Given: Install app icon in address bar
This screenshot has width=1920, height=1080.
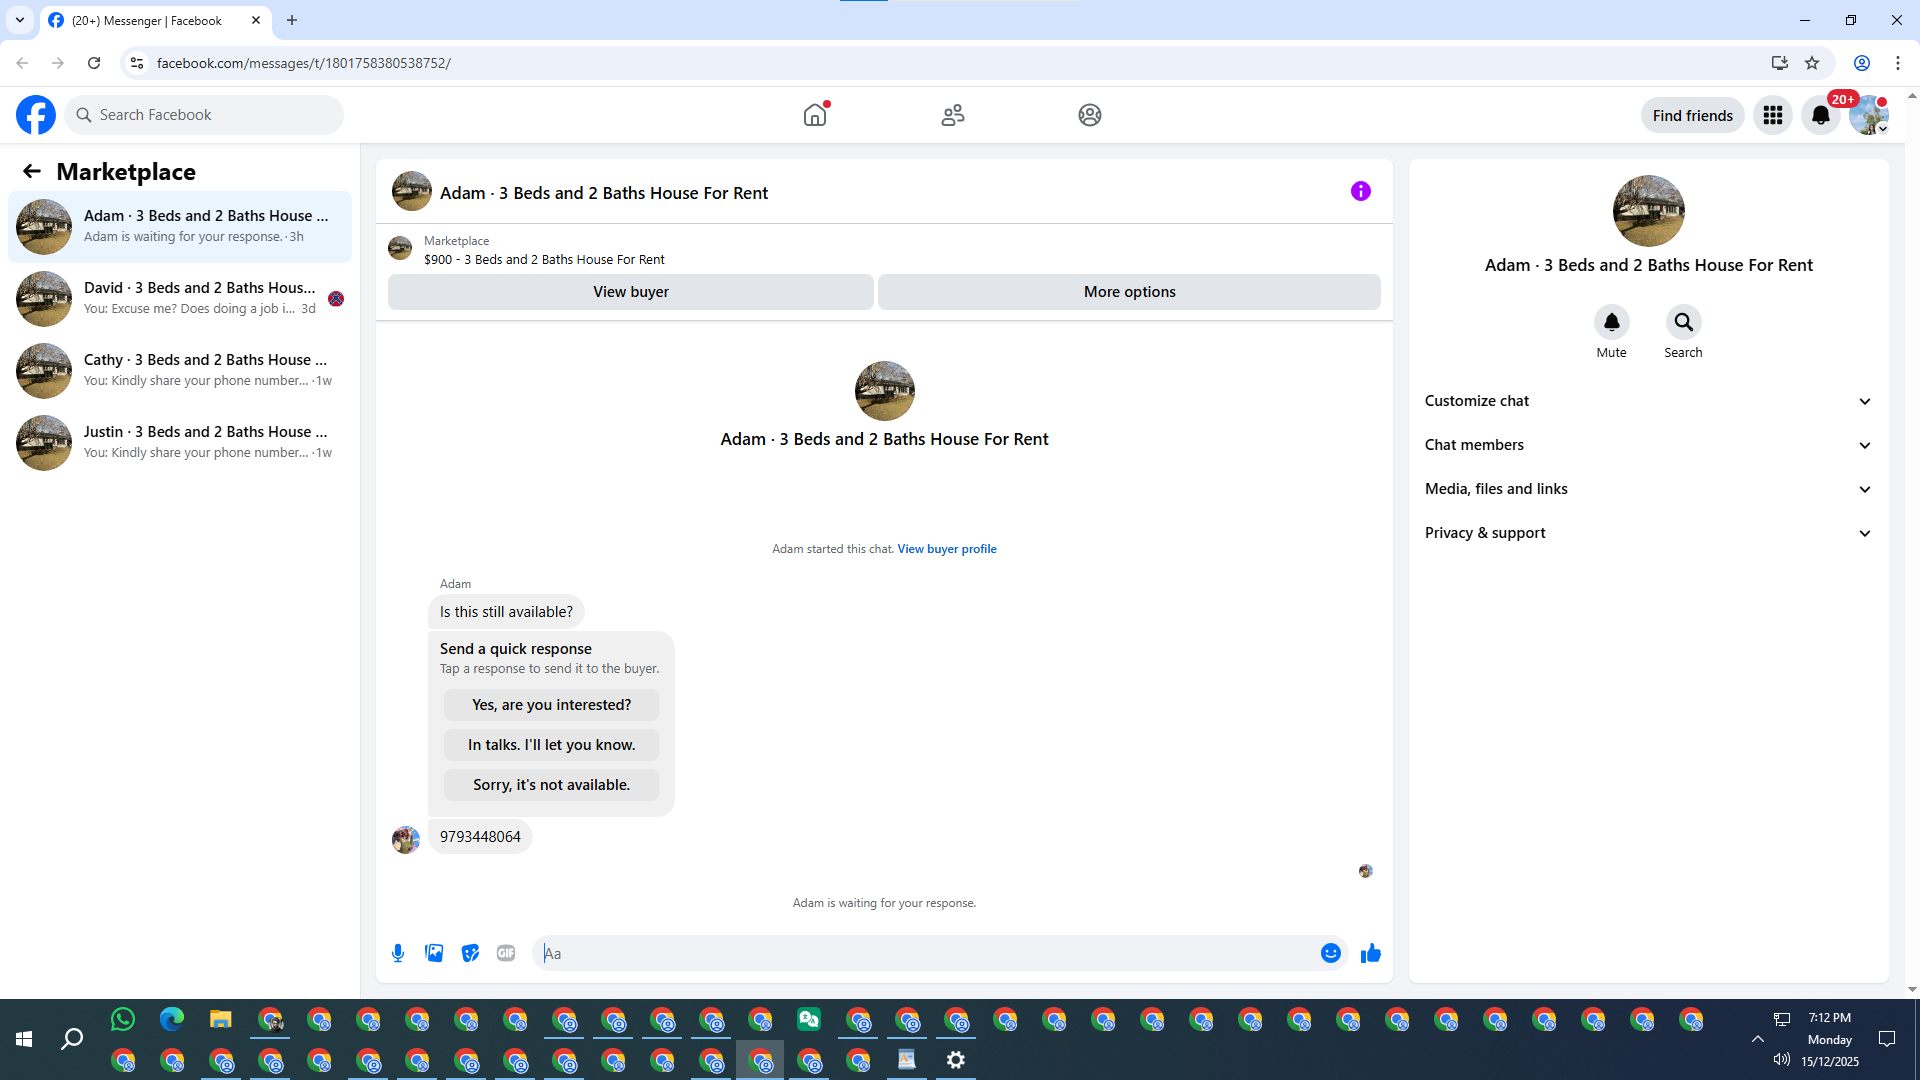Looking at the screenshot, I should tap(1780, 63).
